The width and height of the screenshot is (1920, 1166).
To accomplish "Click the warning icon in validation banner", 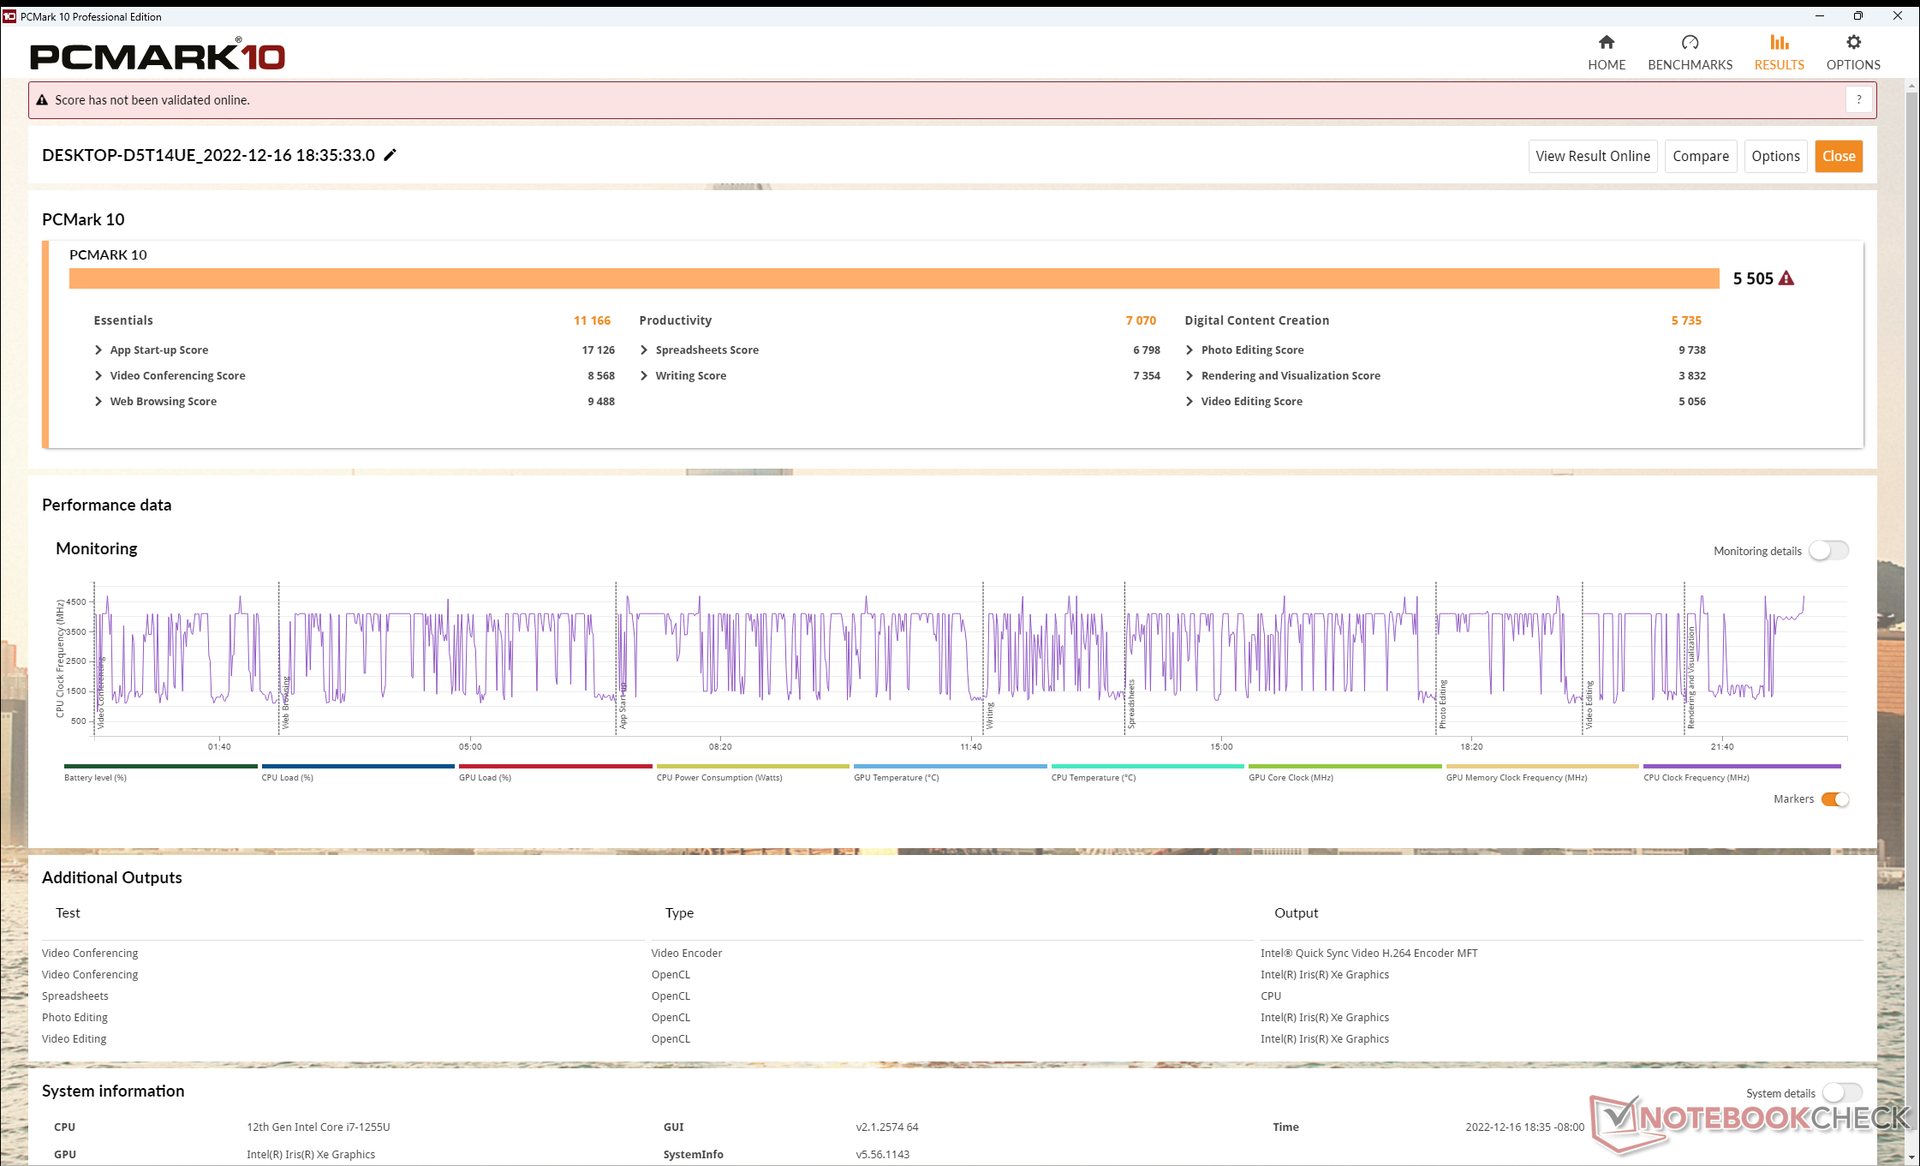I will point(42,100).
